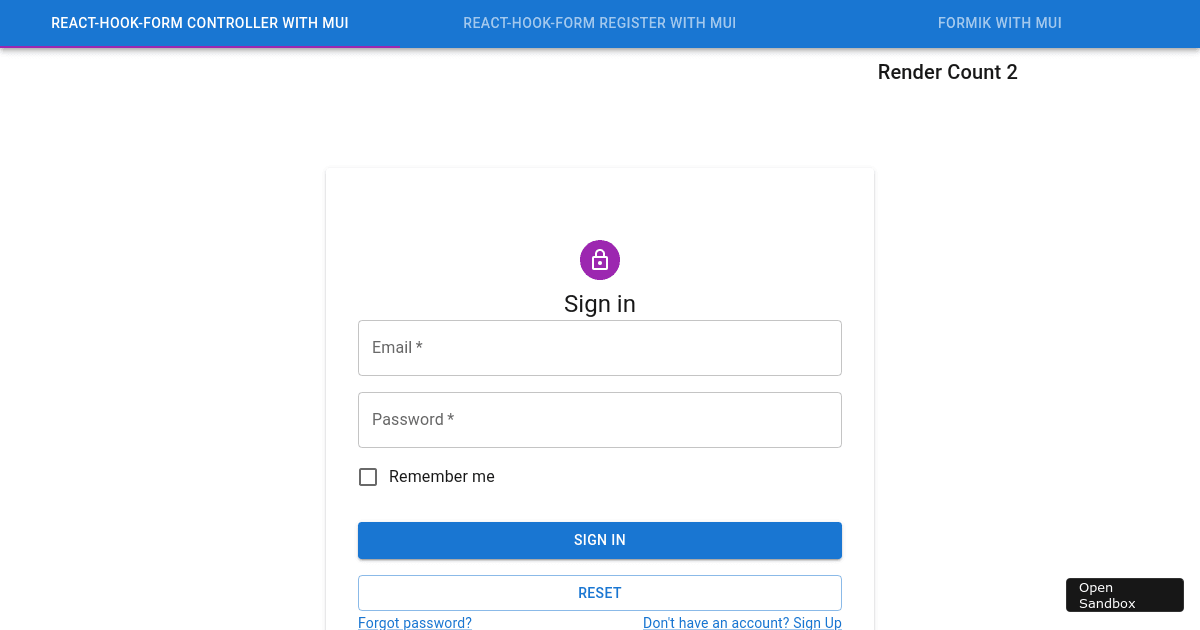Submit with the blue SIGN IN button

(x=600, y=540)
